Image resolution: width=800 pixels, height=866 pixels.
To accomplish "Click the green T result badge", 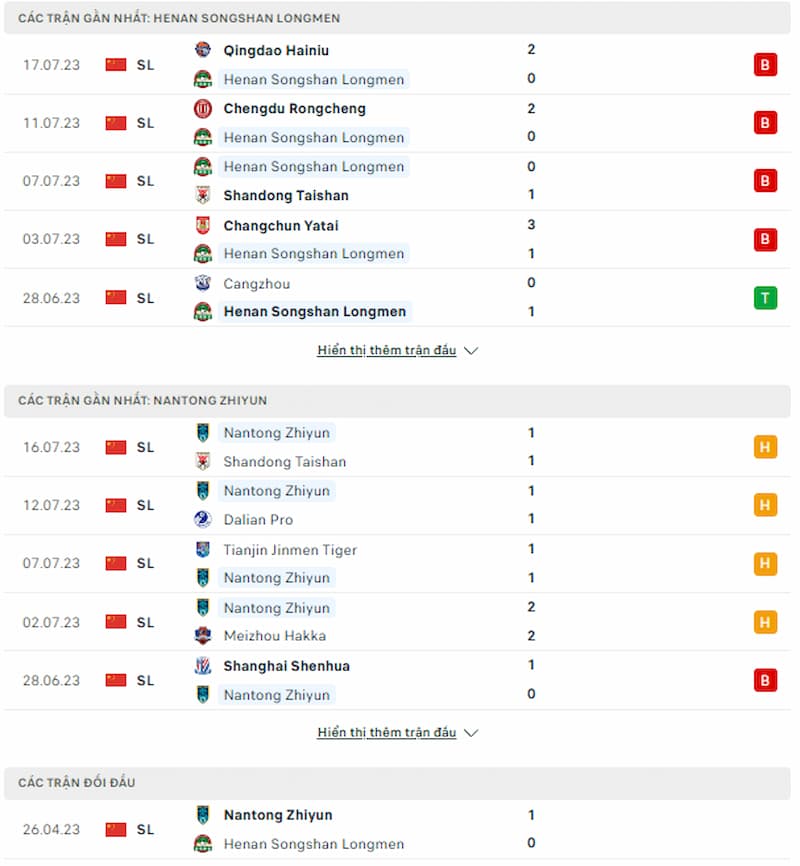I will [x=765, y=298].
